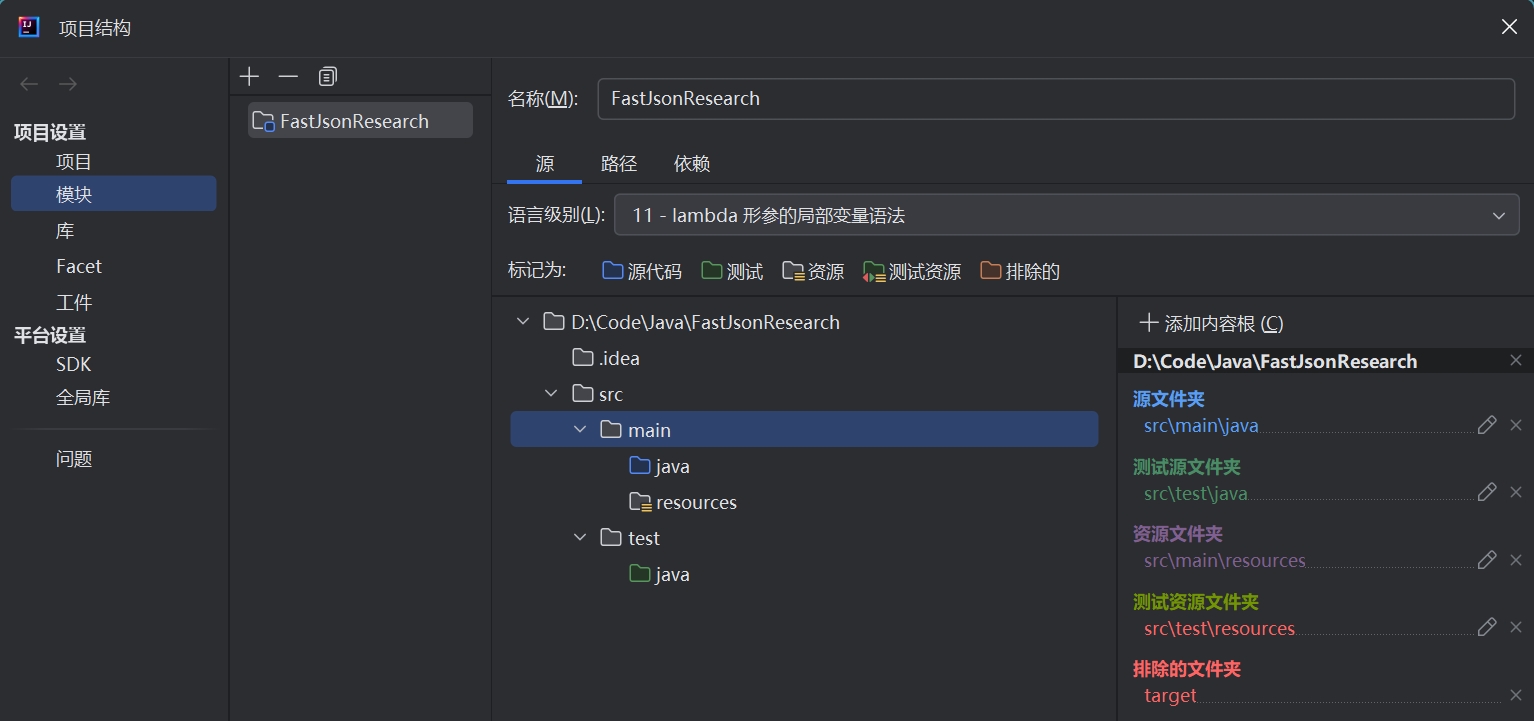The height and width of the screenshot is (721, 1534).
Task: Remove src\test\java test source folder entry
Action: pos(1516,492)
